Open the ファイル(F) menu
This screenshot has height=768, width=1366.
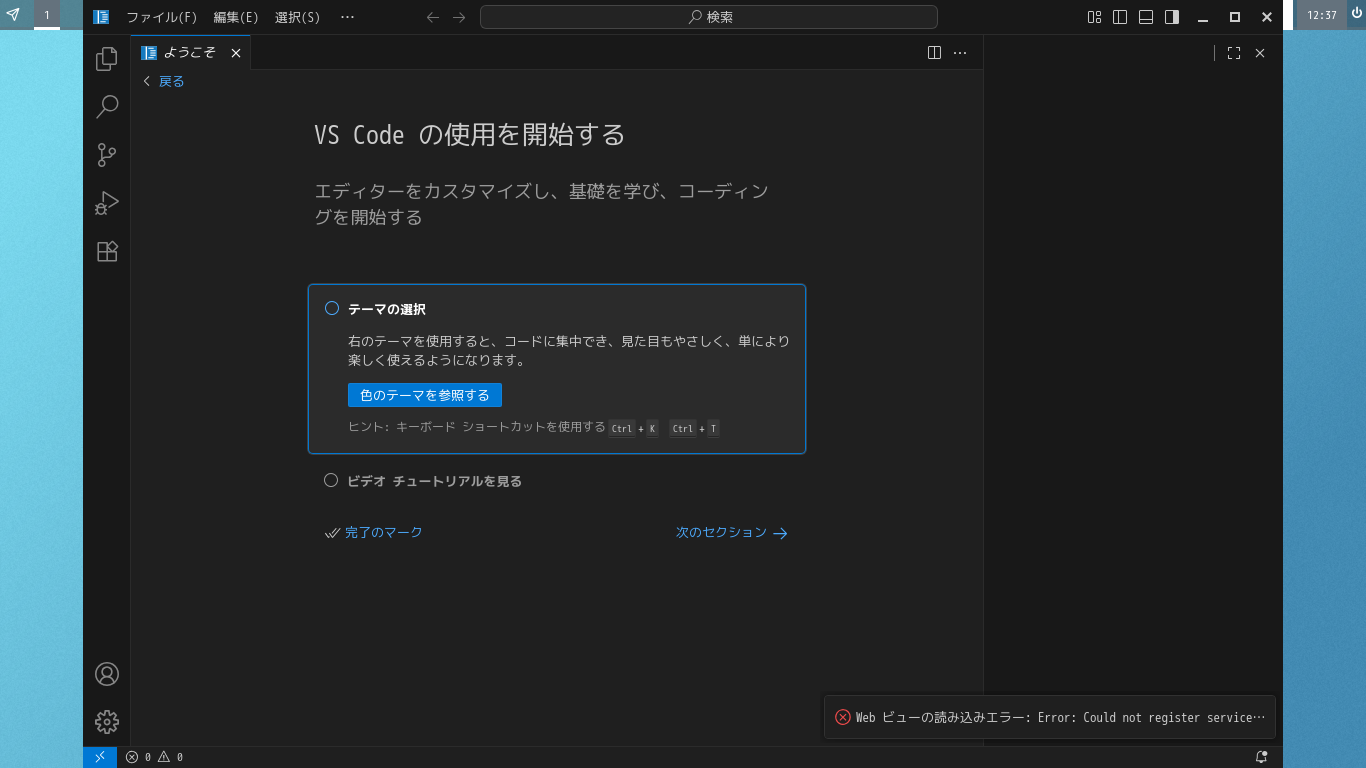click(x=162, y=17)
